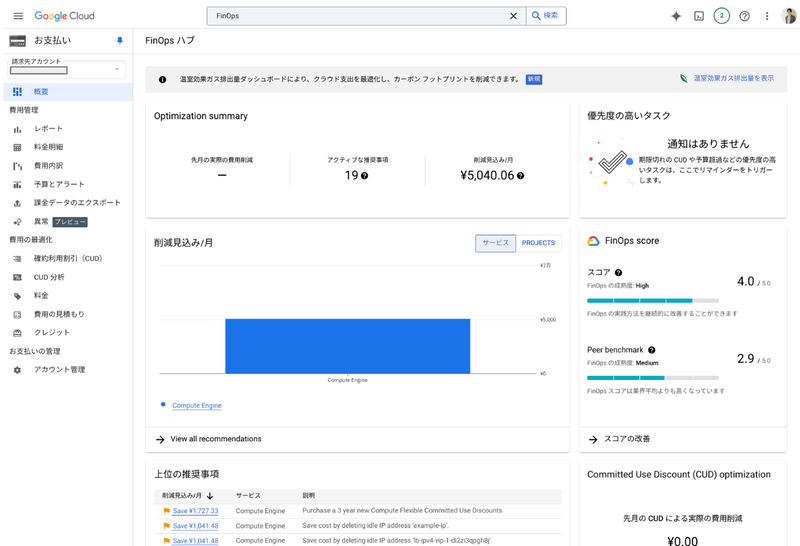800x546 pixels.
Task: Open the main navigation hamburger menu
Action: coord(18,16)
